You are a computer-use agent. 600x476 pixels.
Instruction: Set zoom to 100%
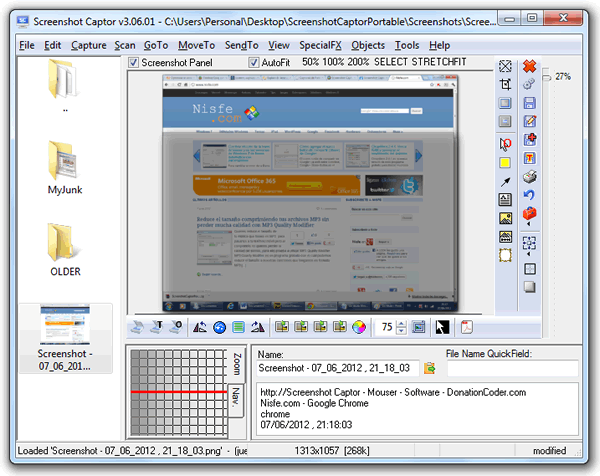click(x=333, y=62)
